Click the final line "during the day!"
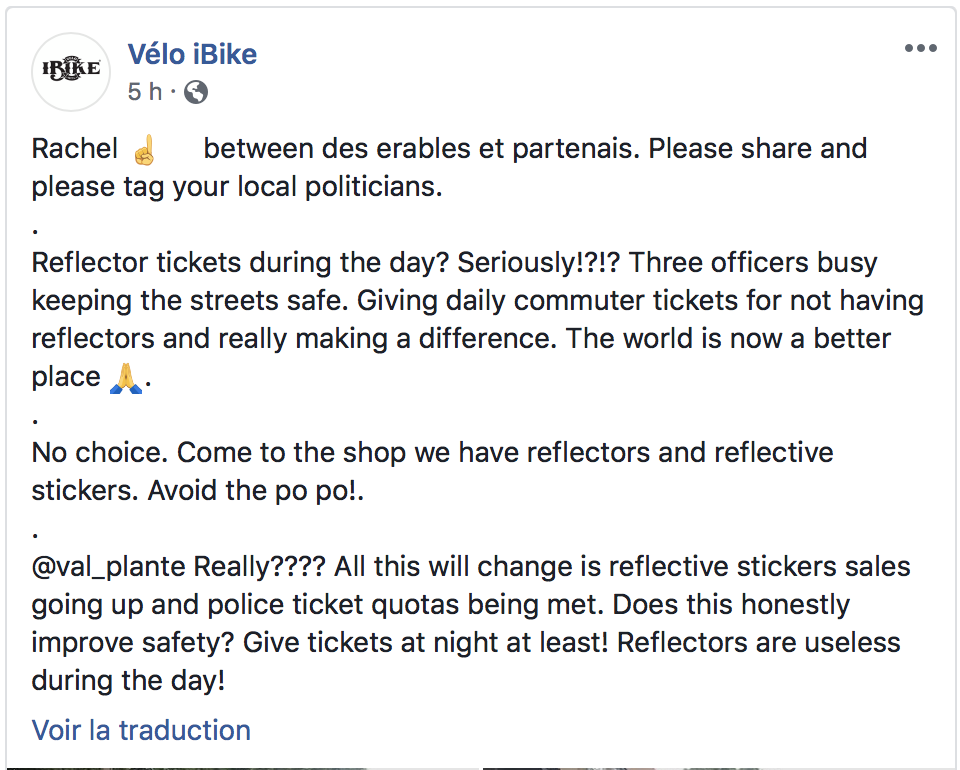Screen dimensions: 960x770 [129, 681]
